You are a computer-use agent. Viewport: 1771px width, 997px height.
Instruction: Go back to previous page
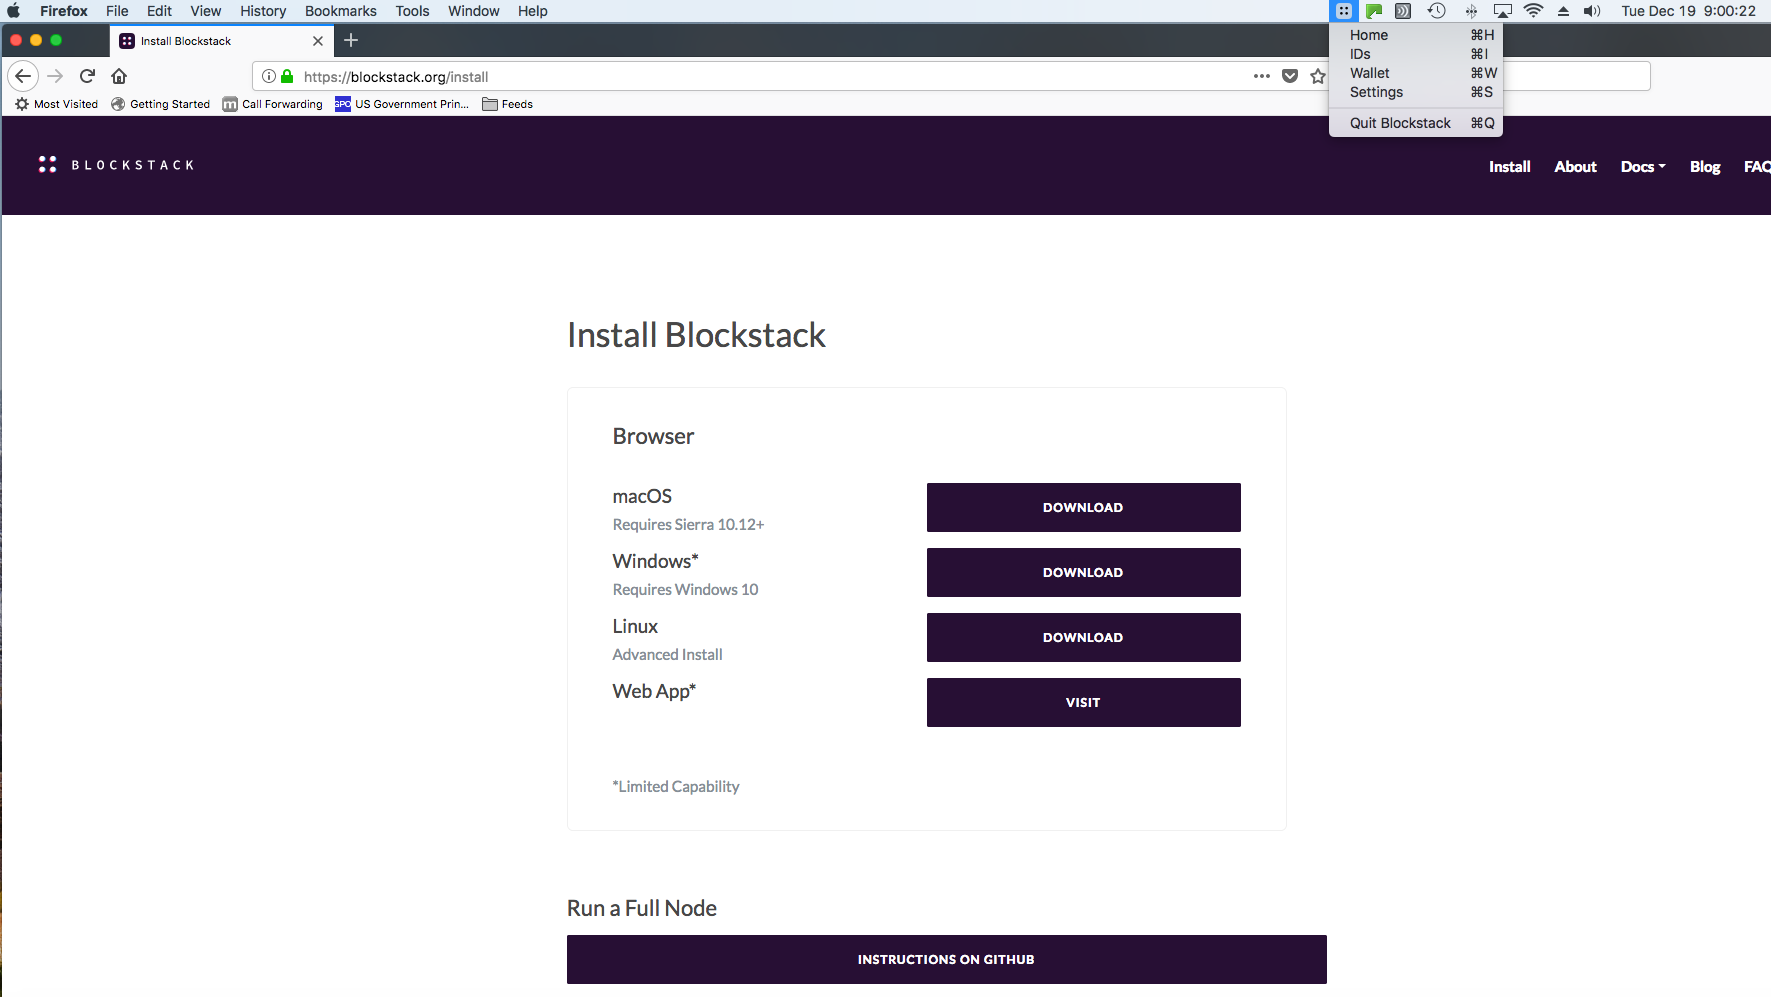(23, 76)
